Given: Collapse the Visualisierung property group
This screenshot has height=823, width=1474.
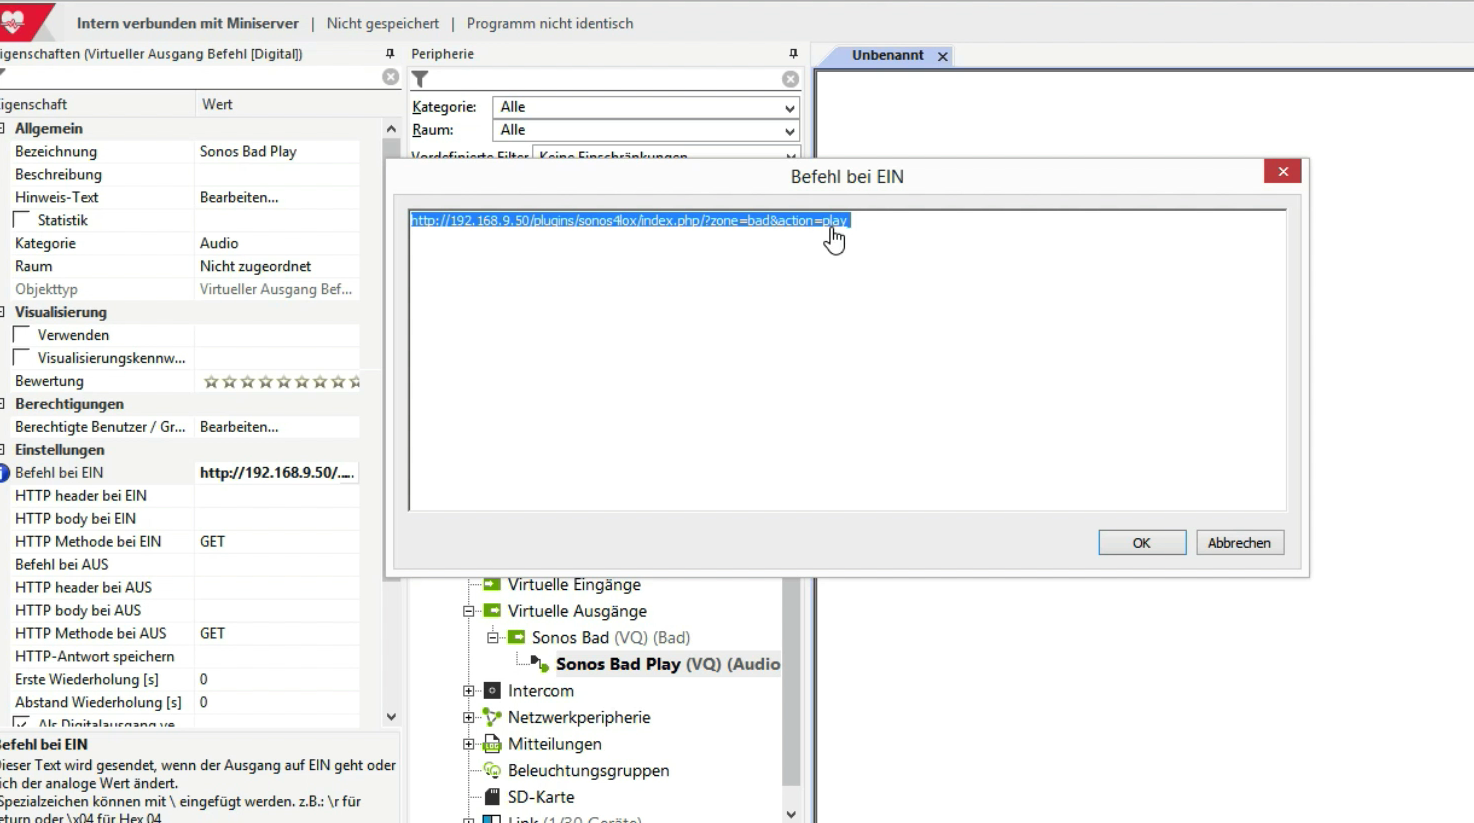Looking at the screenshot, I should (x=3, y=312).
